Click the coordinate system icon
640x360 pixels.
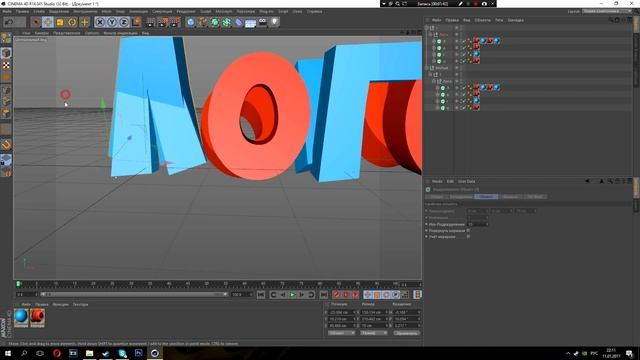pos(136,22)
